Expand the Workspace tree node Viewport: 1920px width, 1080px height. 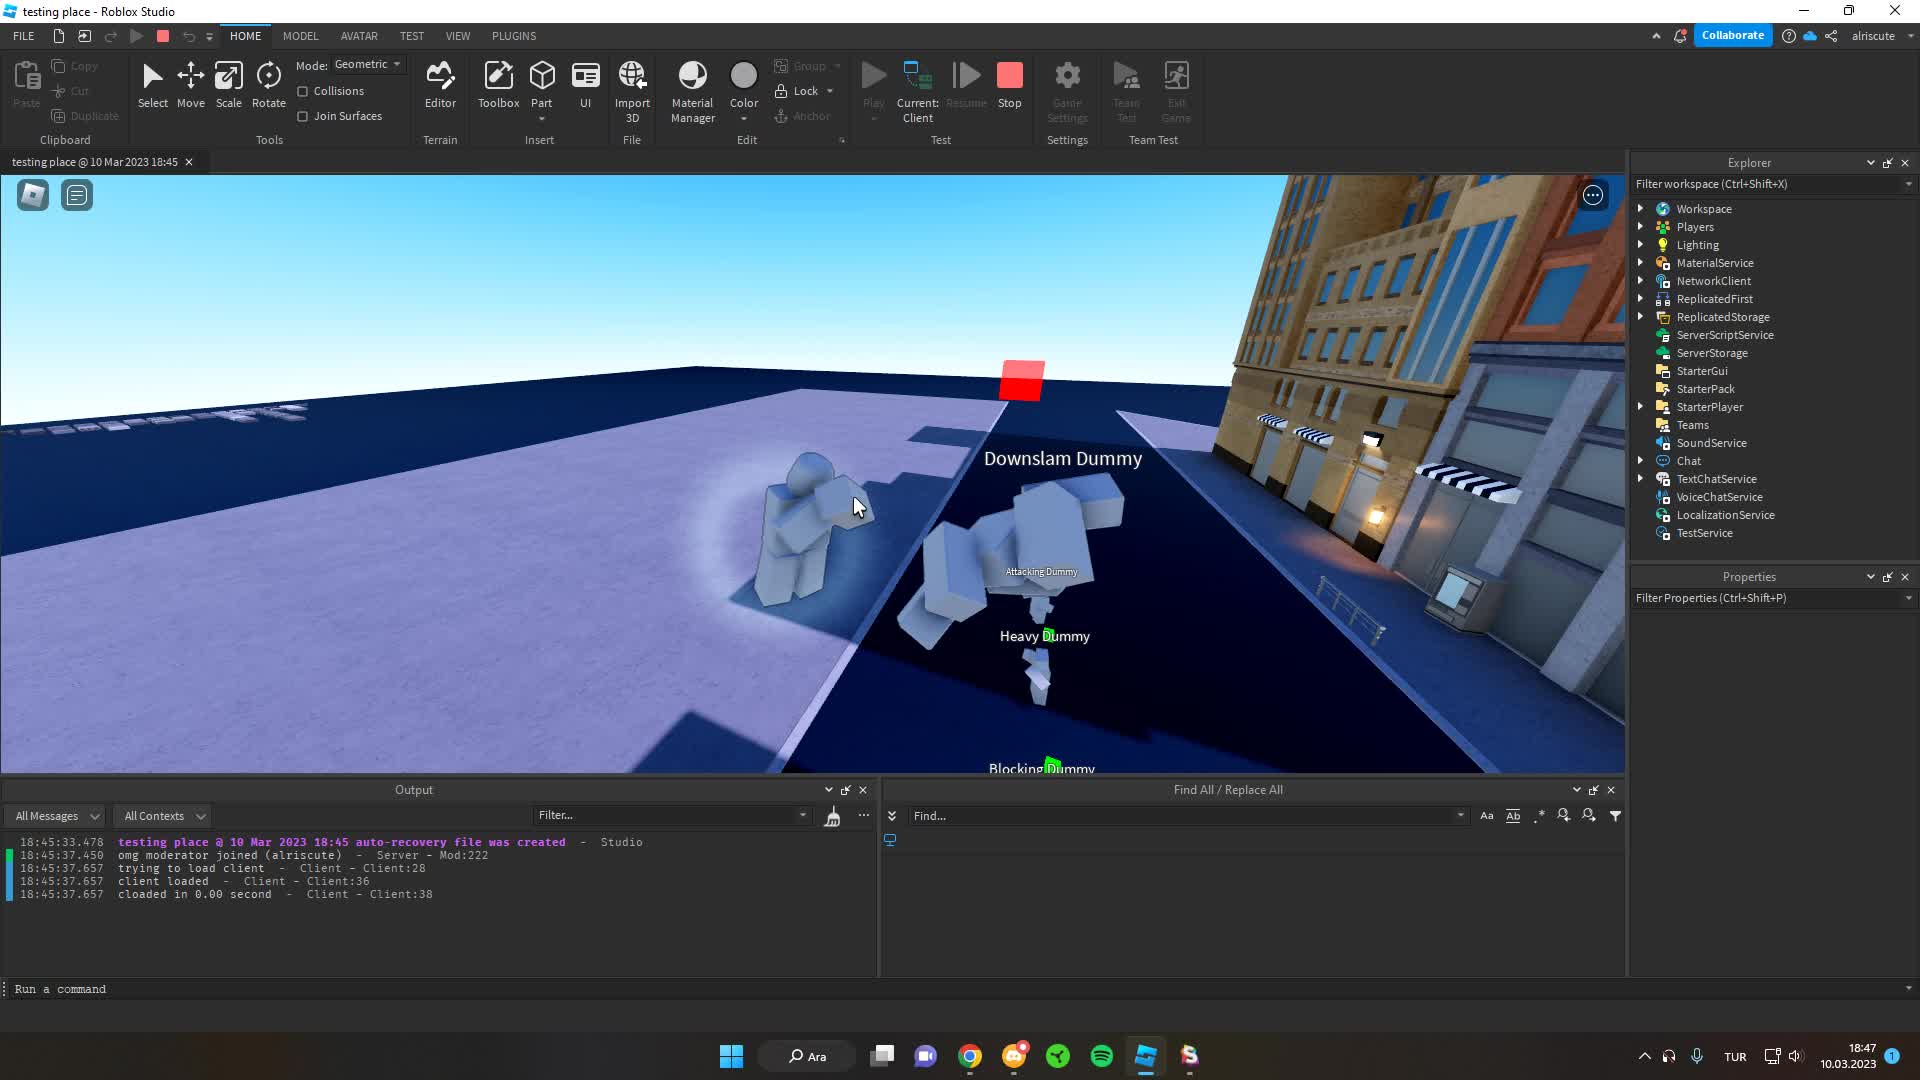click(1640, 209)
